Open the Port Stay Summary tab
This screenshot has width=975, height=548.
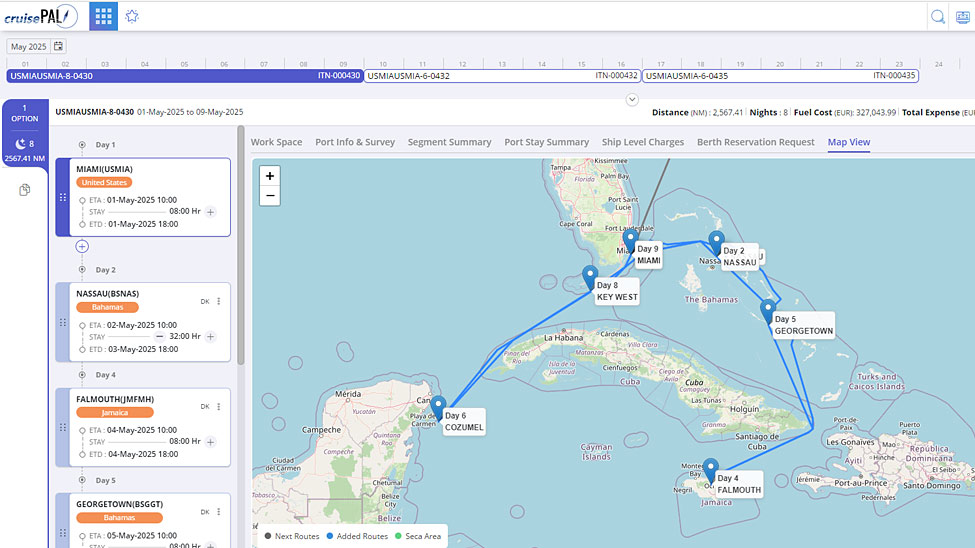[546, 142]
